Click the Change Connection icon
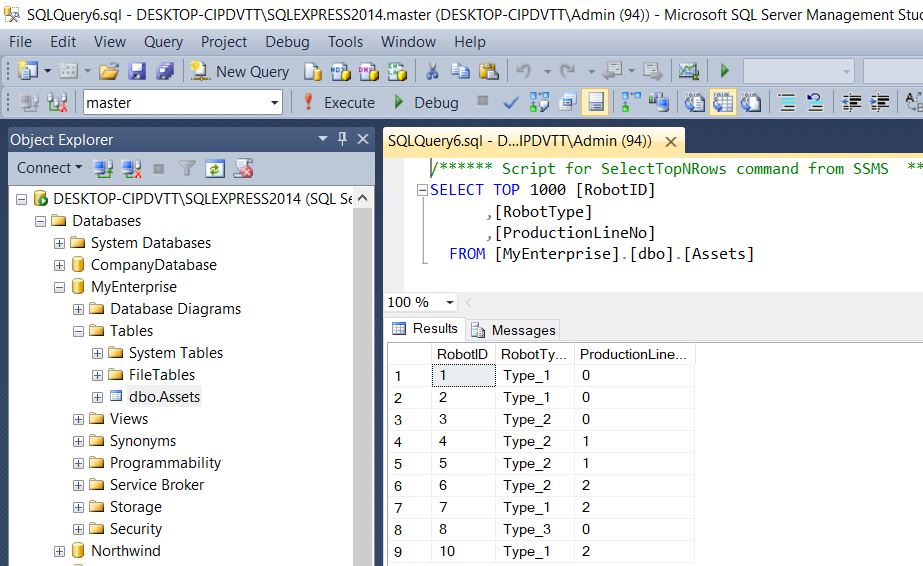Image resolution: width=923 pixels, height=566 pixels. click(x=57, y=102)
